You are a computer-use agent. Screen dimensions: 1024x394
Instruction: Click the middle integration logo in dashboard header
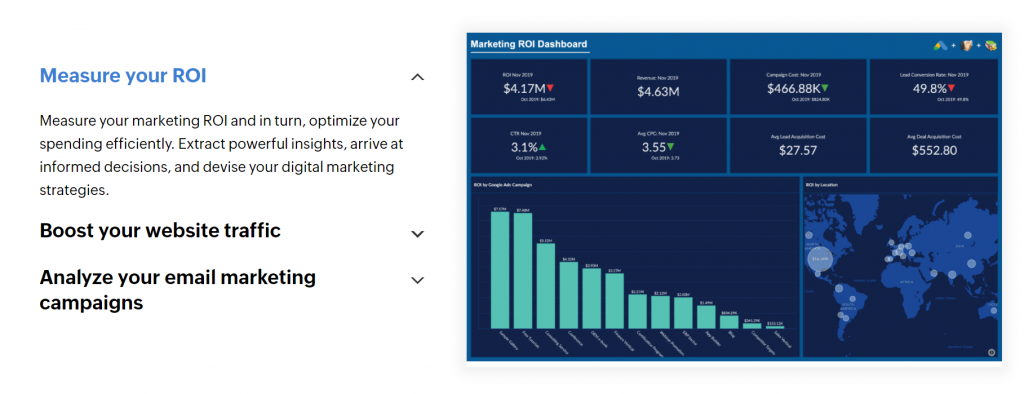(968, 45)
